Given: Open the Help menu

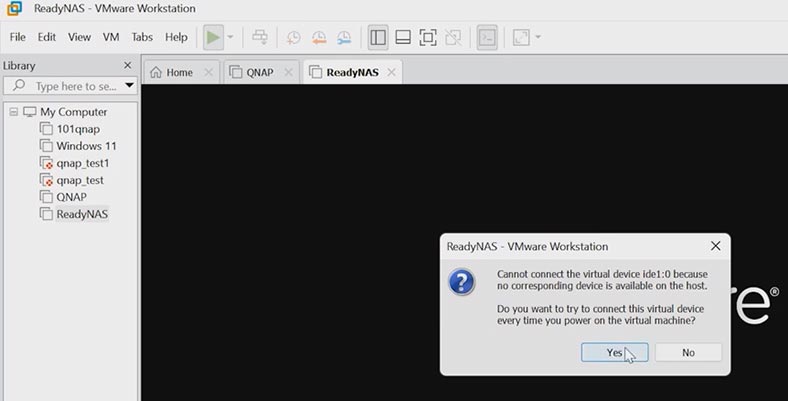Looking at the screenshot, I should tap(176, 37).
